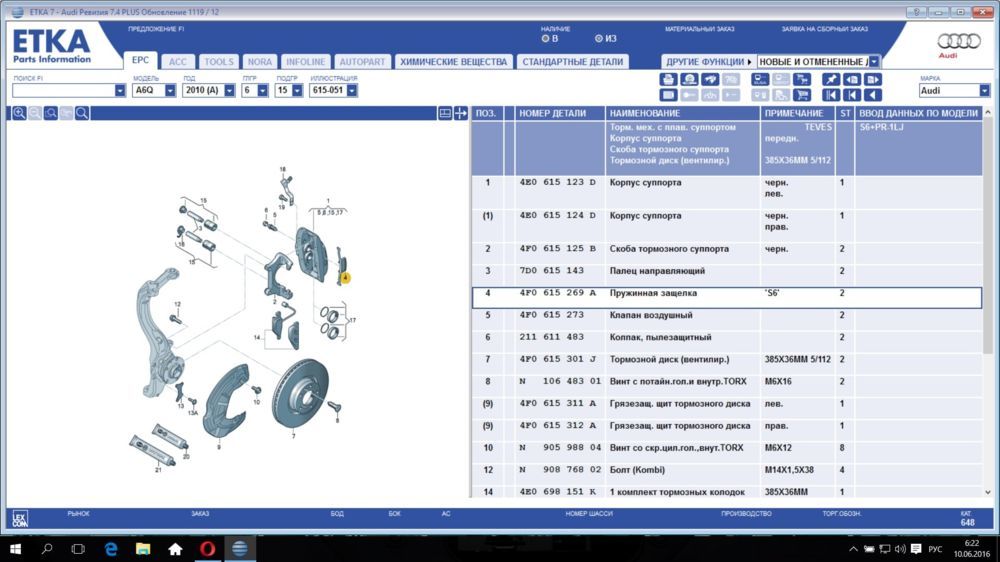
Task: Switch to the INFOLINE tab
Action: click(x=305, y=62)
